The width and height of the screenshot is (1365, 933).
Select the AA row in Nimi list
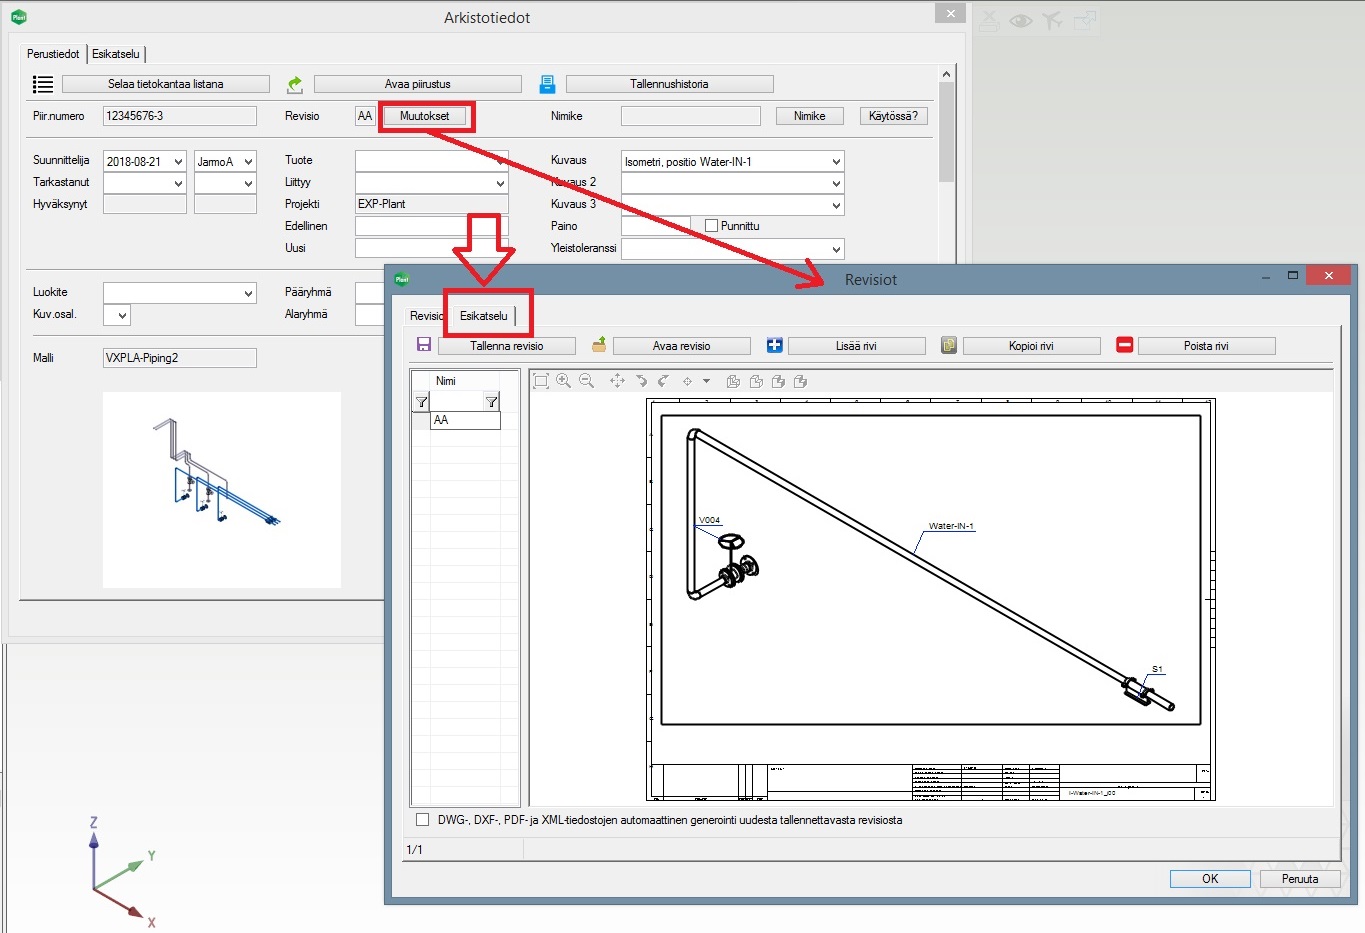click(464, 420)
